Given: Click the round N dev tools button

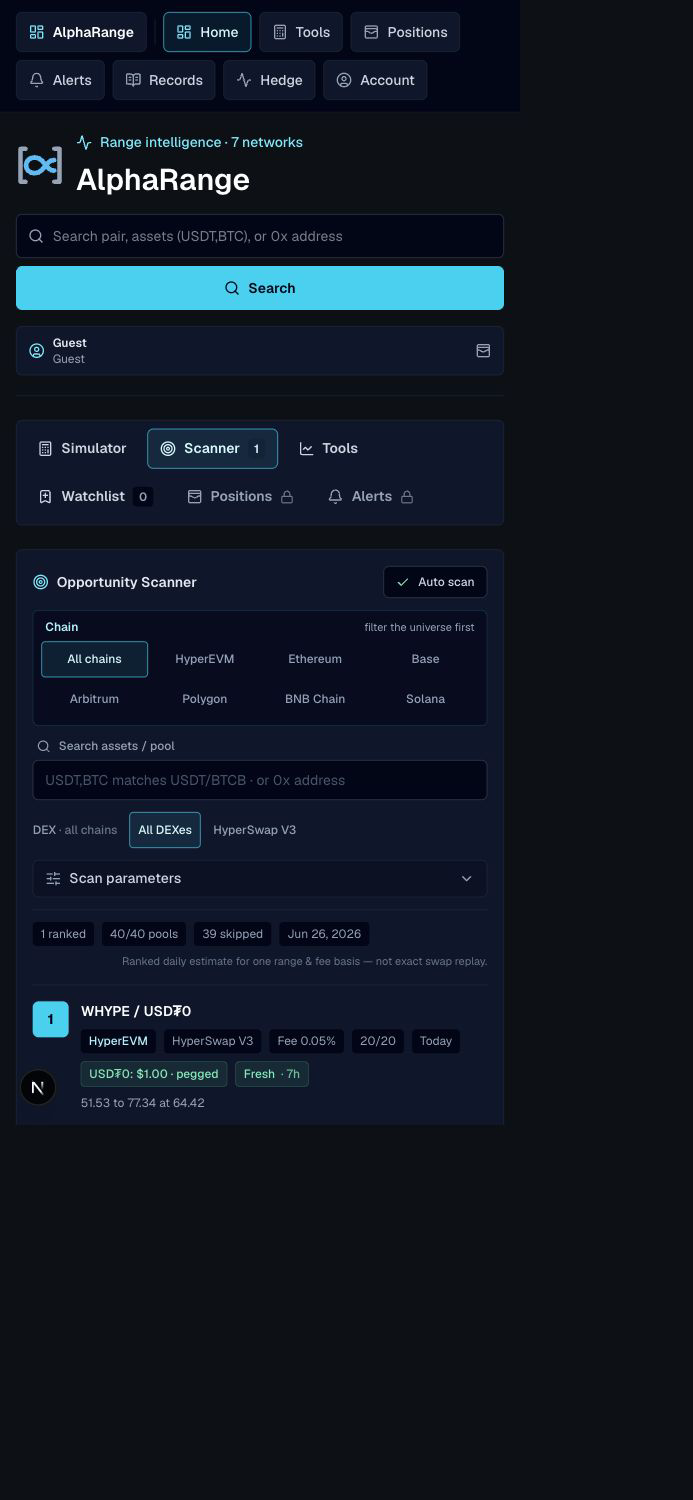Looking at the screenshot, I should 38,1087.
